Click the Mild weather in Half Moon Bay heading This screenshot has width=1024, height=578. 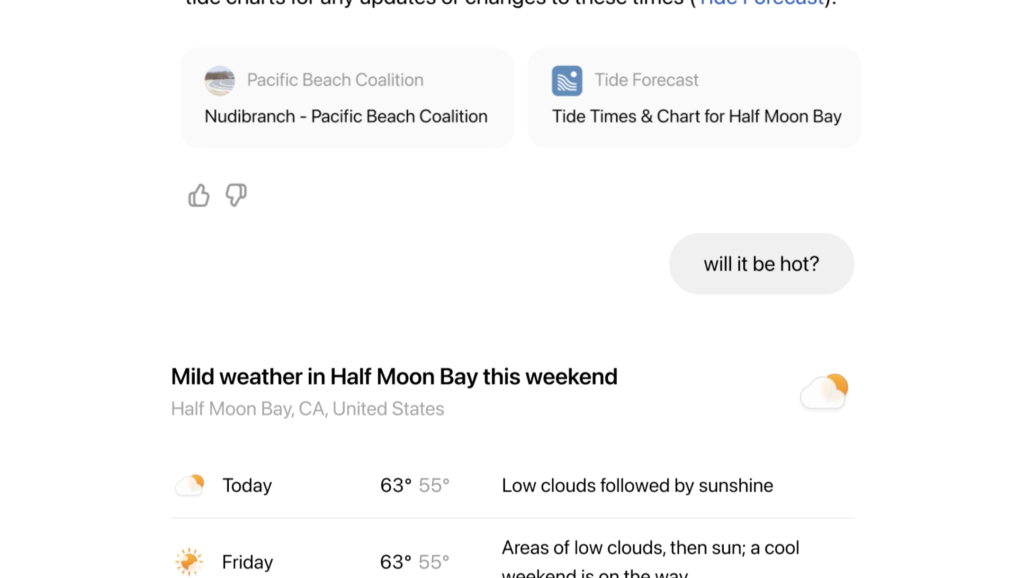point(394,377)
